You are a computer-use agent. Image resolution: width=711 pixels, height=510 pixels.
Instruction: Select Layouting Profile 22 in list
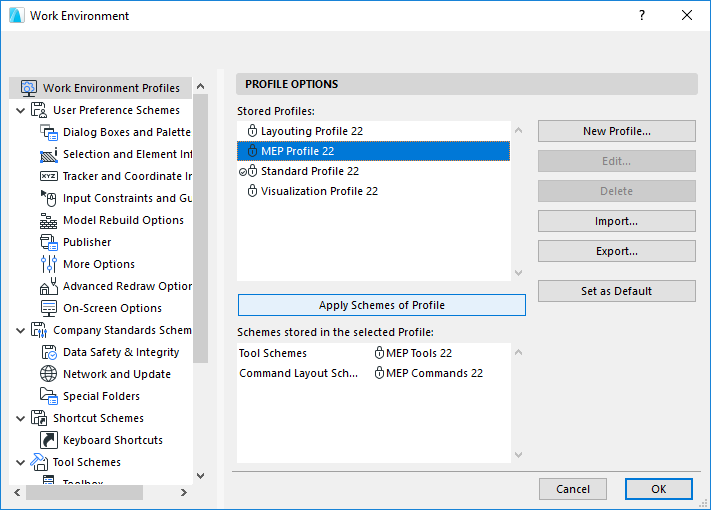pyautogui.click(x=313, y=131)
